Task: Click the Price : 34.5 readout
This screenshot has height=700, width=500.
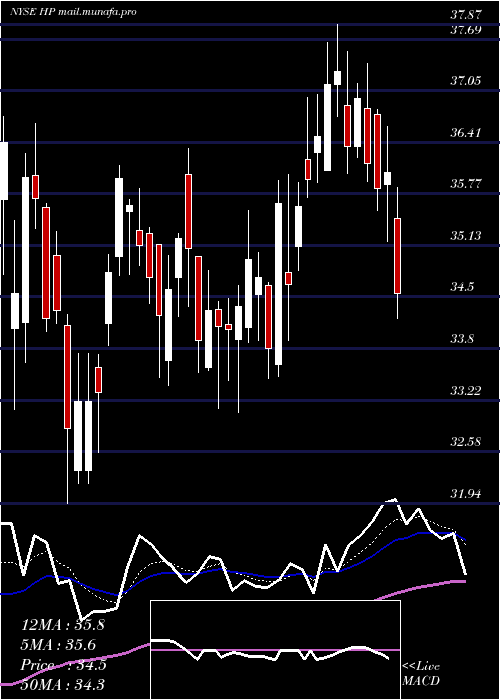Action: pyautogui.click(x=64, y=665)
